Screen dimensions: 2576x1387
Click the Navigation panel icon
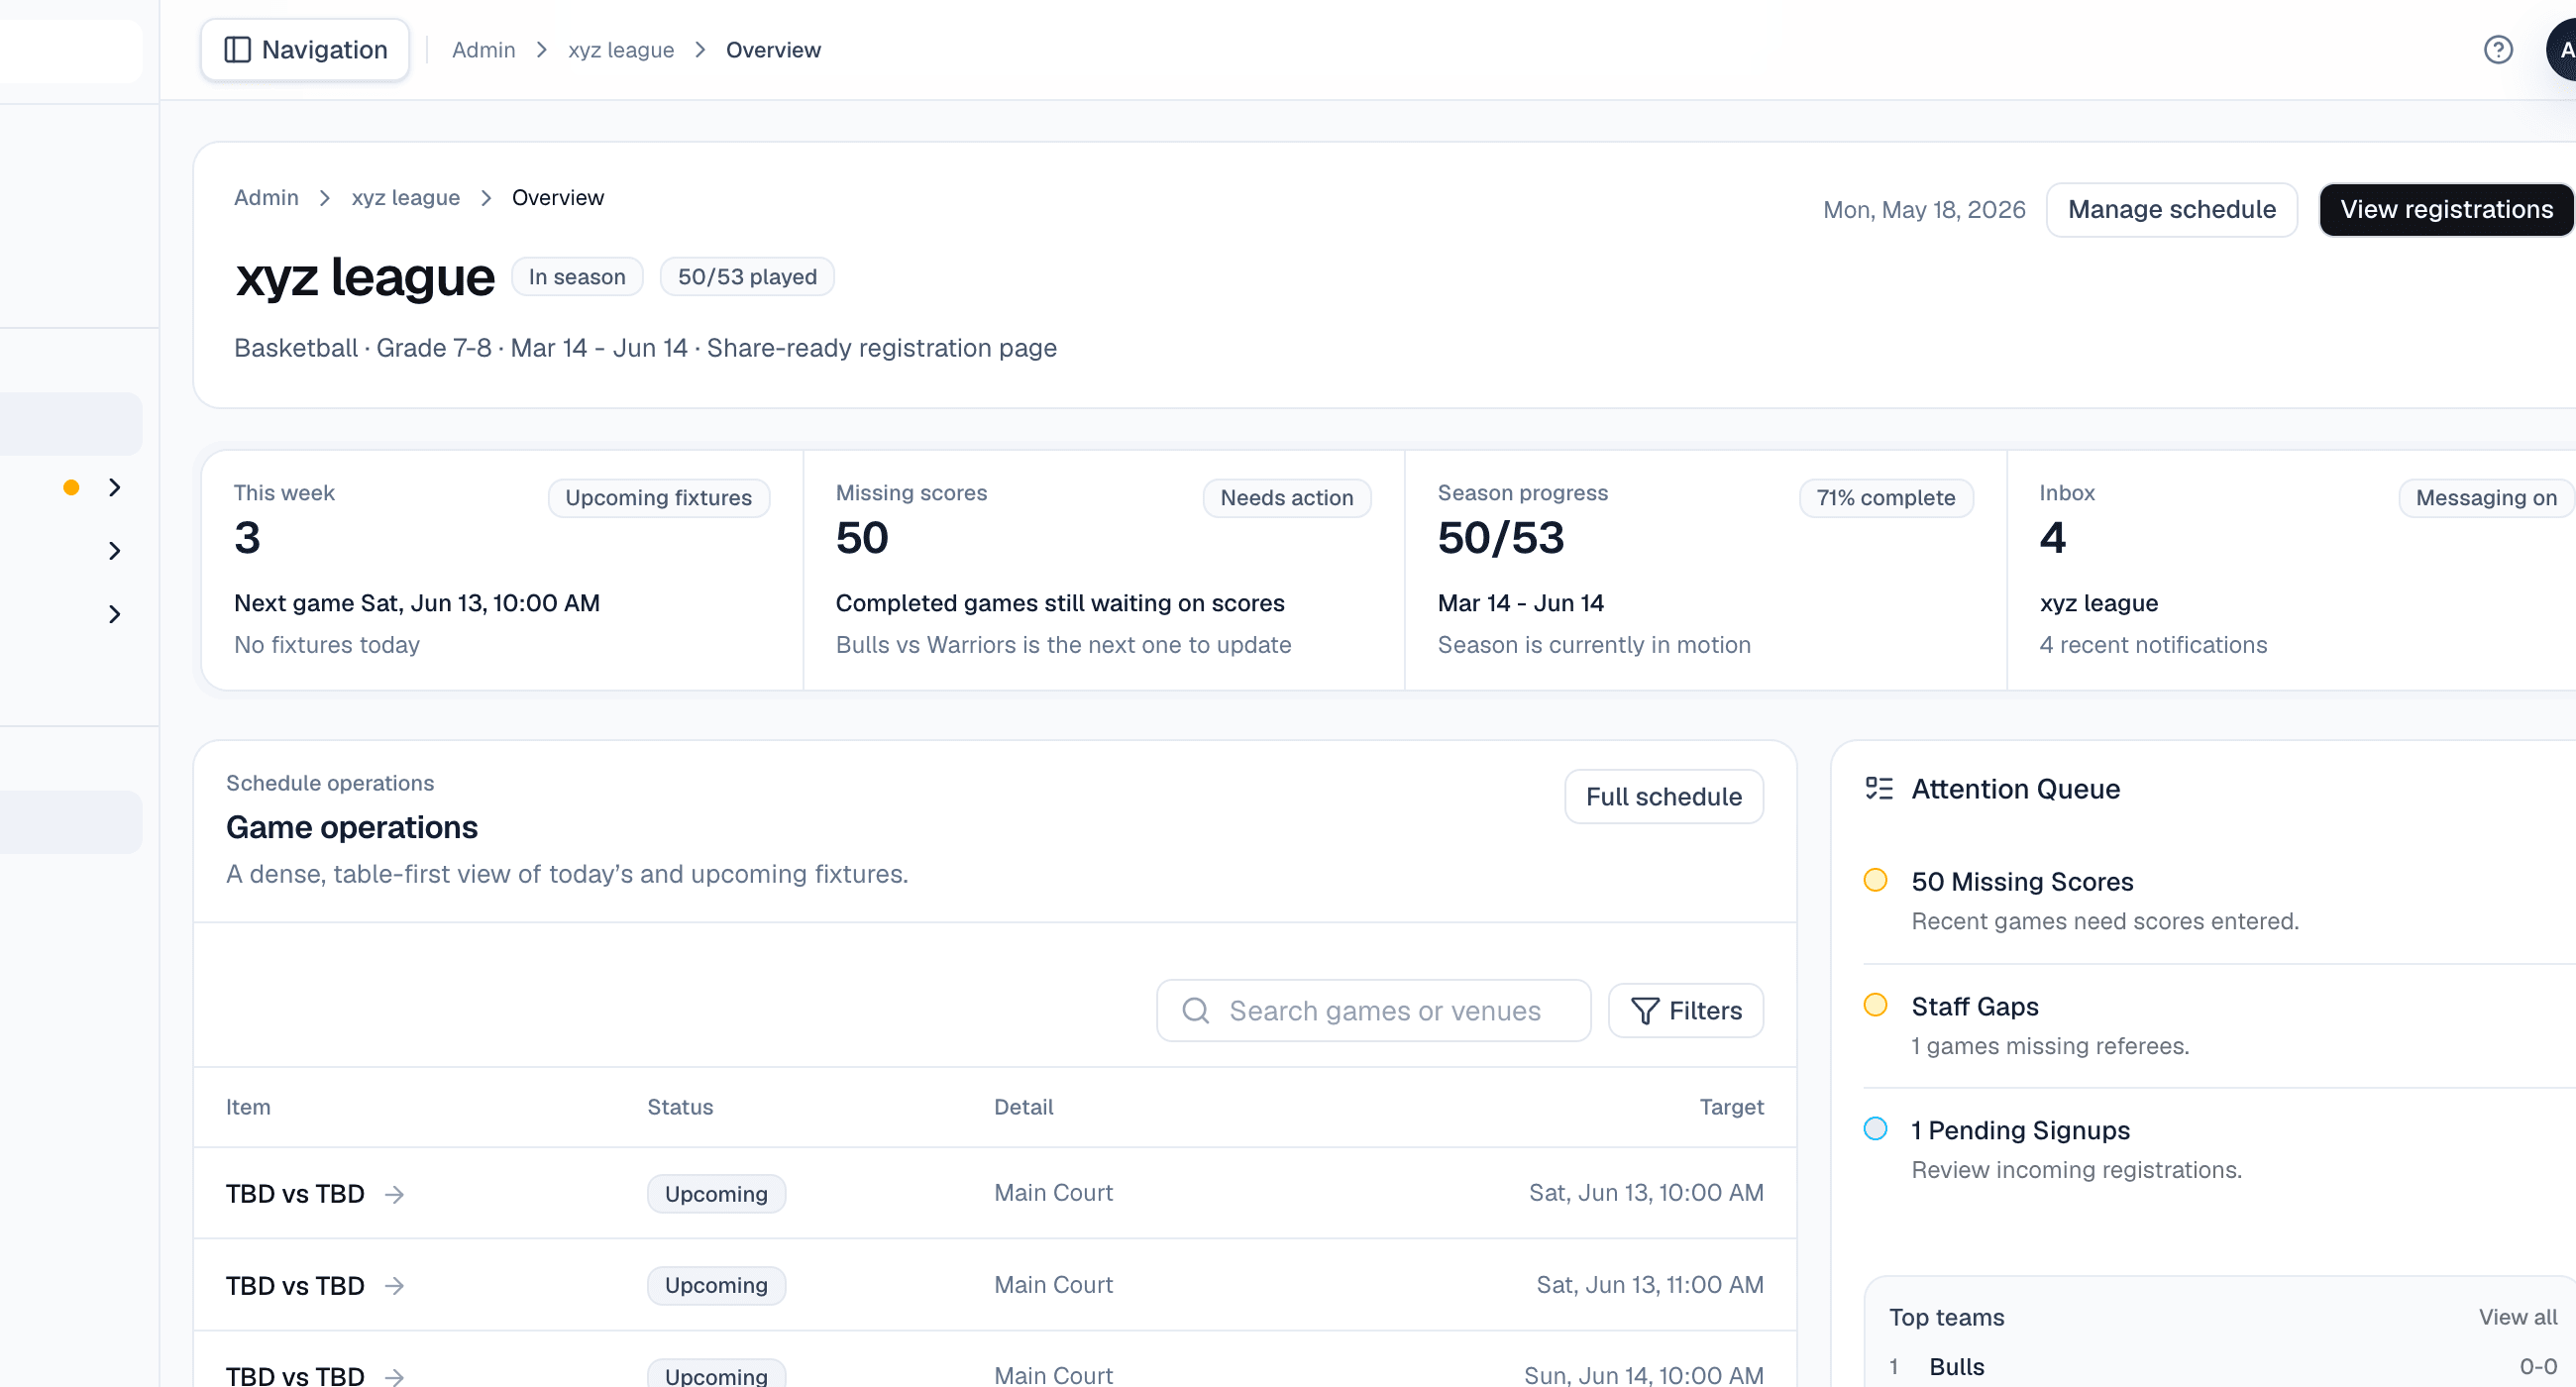pyautogui.click(x=237, y=50)
